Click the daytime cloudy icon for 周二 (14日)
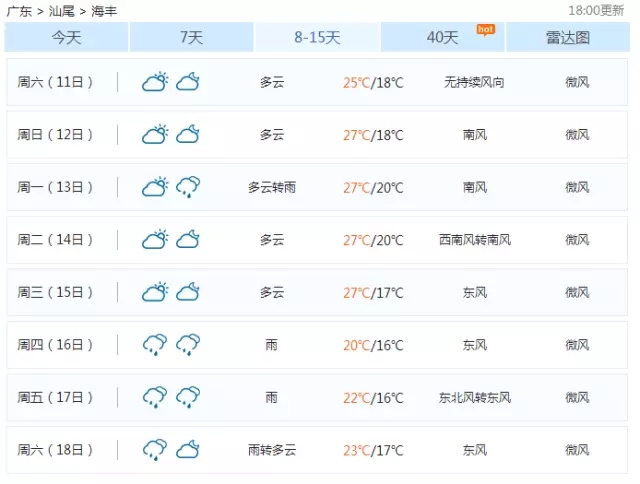Screen dimensions: 640x484 155,239
